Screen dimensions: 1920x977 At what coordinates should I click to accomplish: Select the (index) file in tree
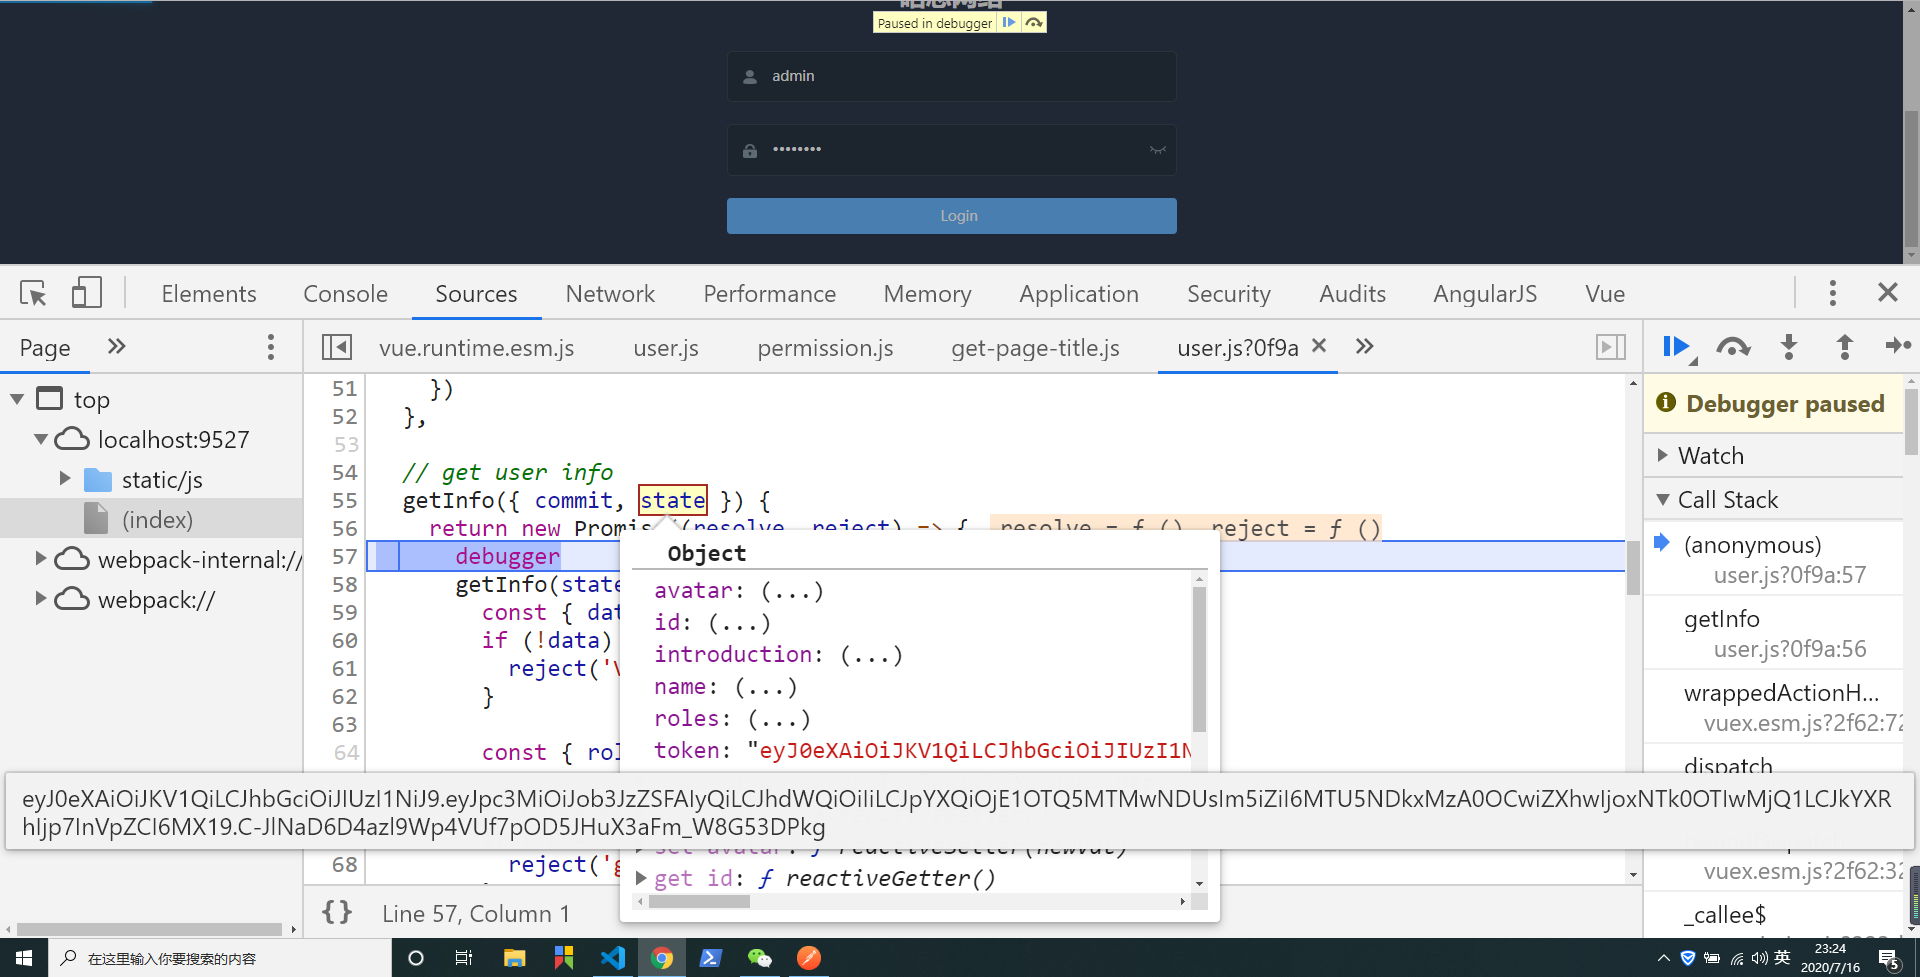click(157, 519)
